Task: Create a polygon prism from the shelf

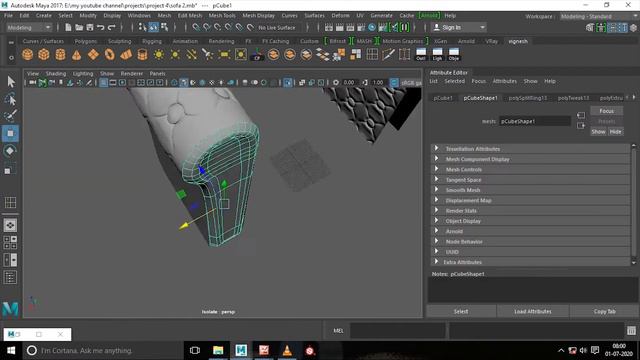Action: click(x=126, y=54)
